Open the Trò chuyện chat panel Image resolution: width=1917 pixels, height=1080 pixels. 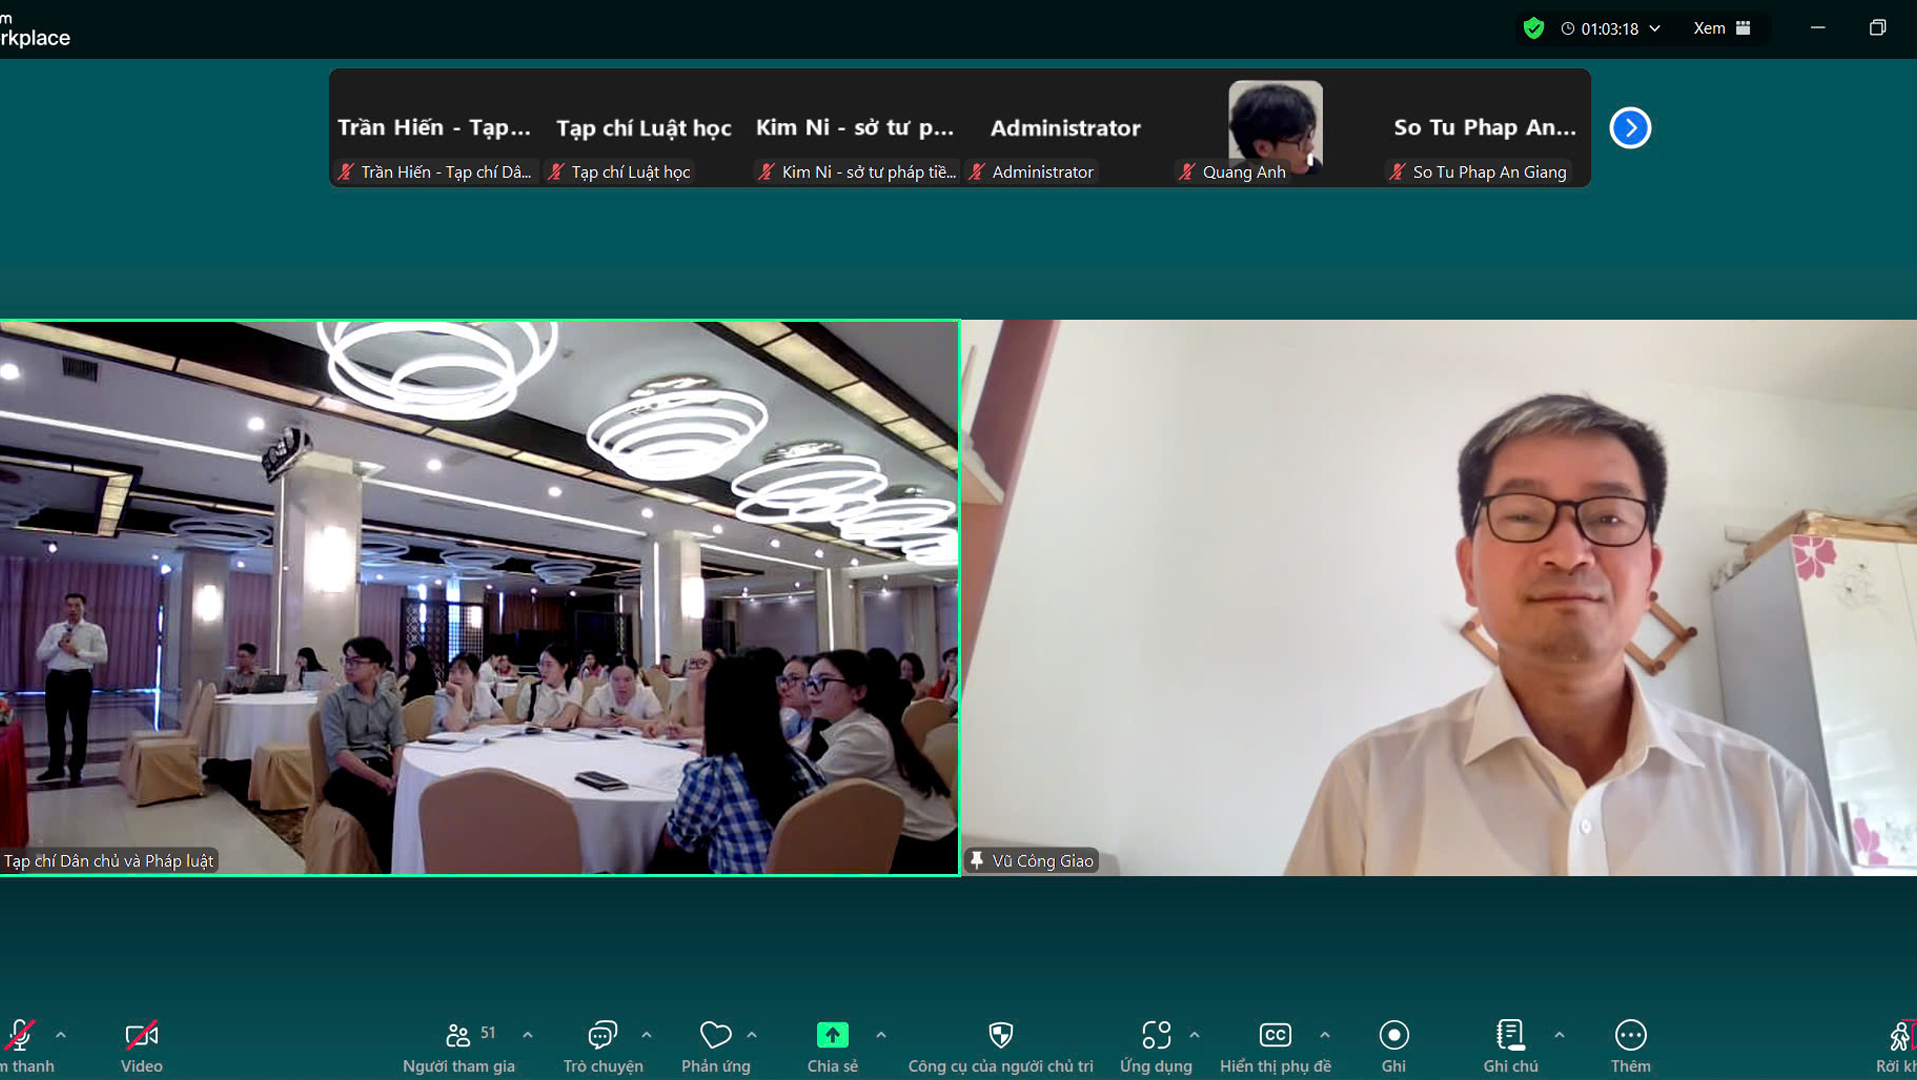pos(602,1036)
